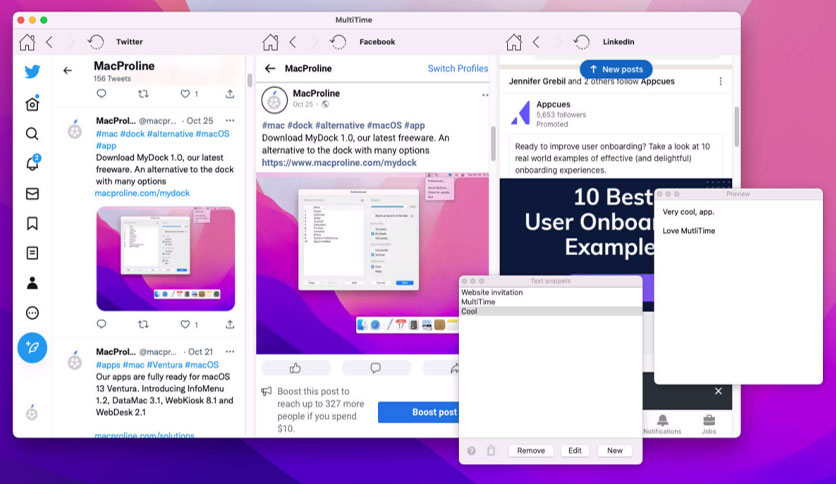Like the Facebook post

[295, 368]
